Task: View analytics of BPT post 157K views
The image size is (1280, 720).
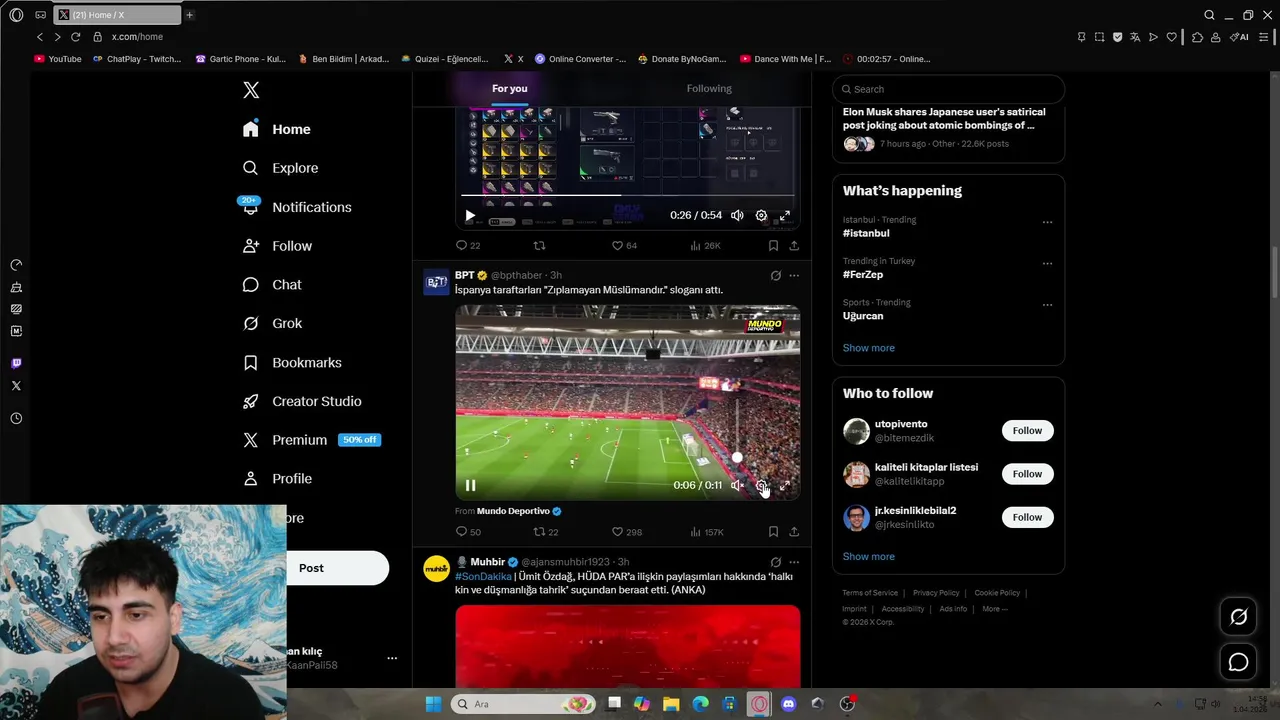Action: [x=706, y=532]
